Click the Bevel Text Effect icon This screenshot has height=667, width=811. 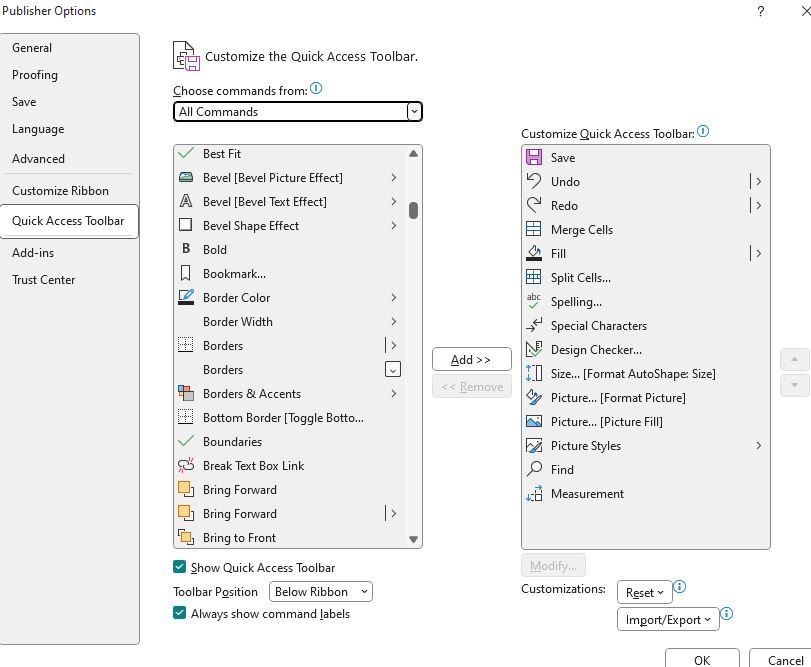(x=186, y=201)
